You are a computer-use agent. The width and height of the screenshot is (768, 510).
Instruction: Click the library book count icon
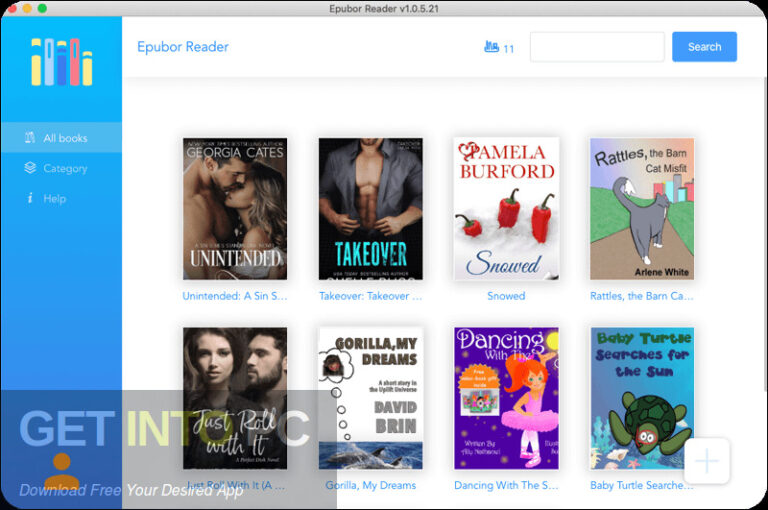point(491,47)
